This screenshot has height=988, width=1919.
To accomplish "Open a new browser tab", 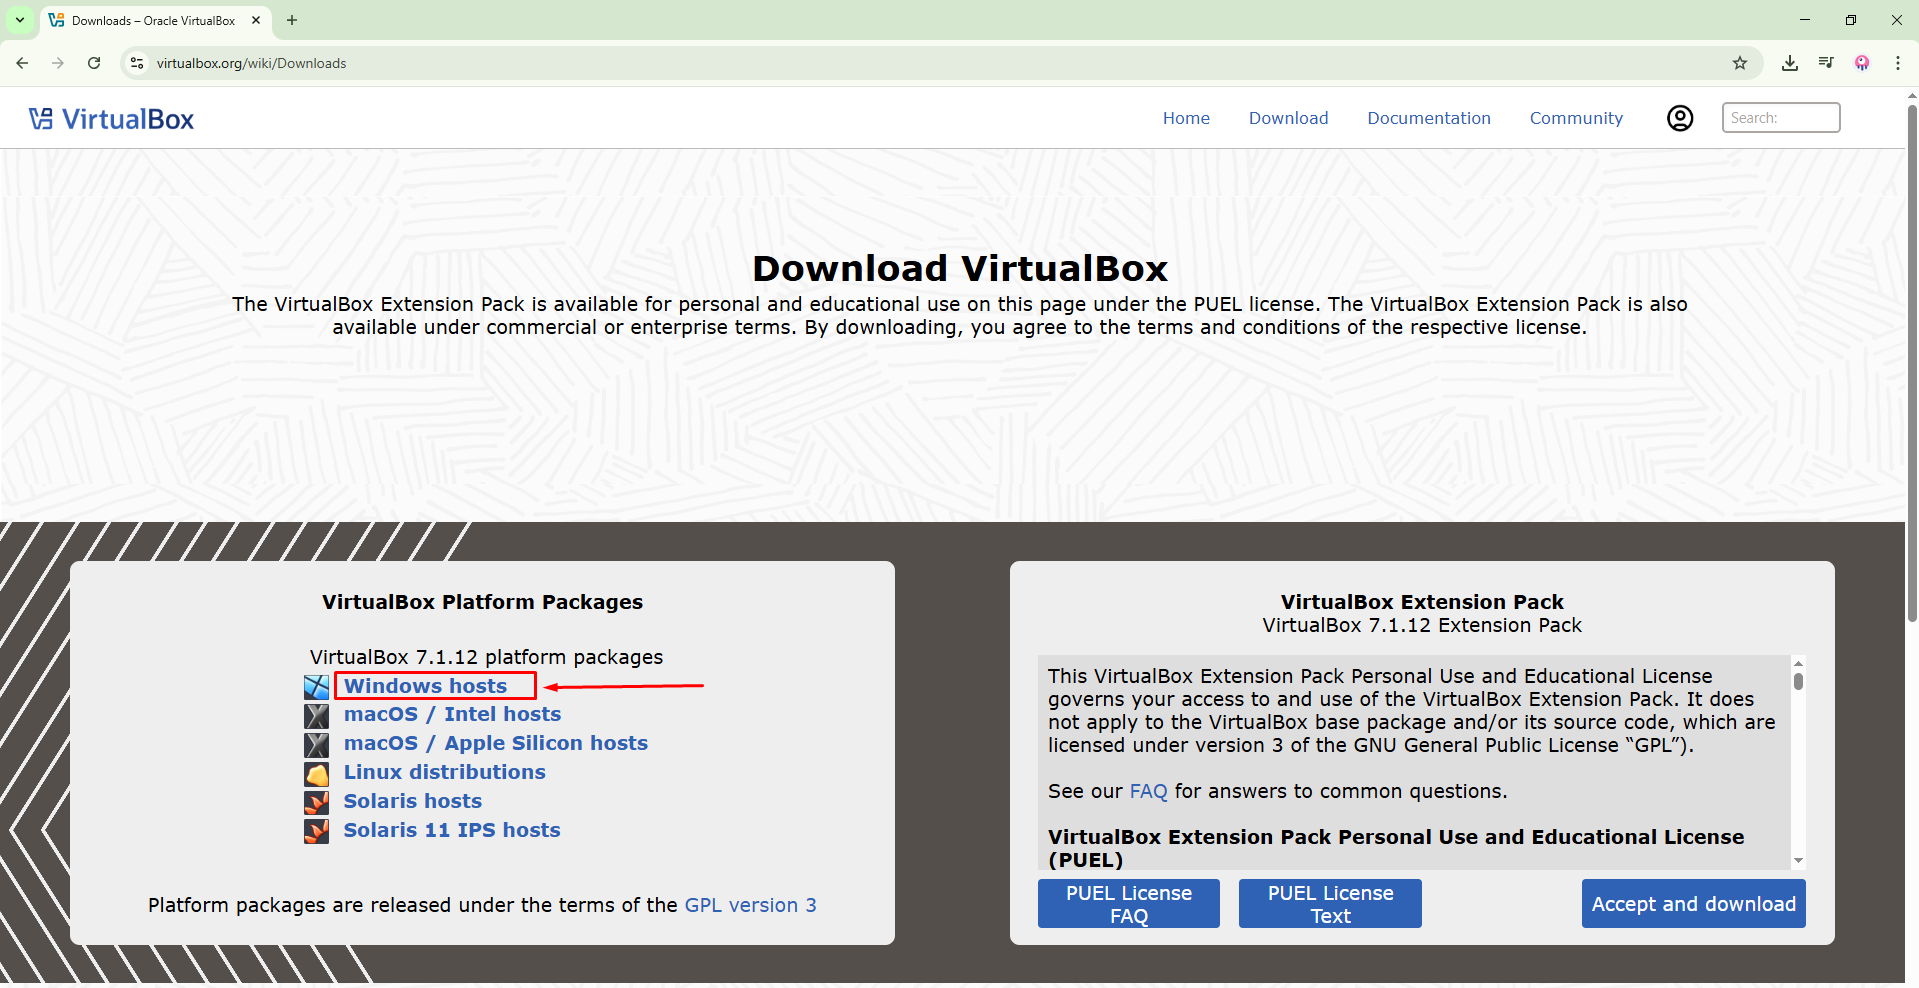I will [292, 20].
